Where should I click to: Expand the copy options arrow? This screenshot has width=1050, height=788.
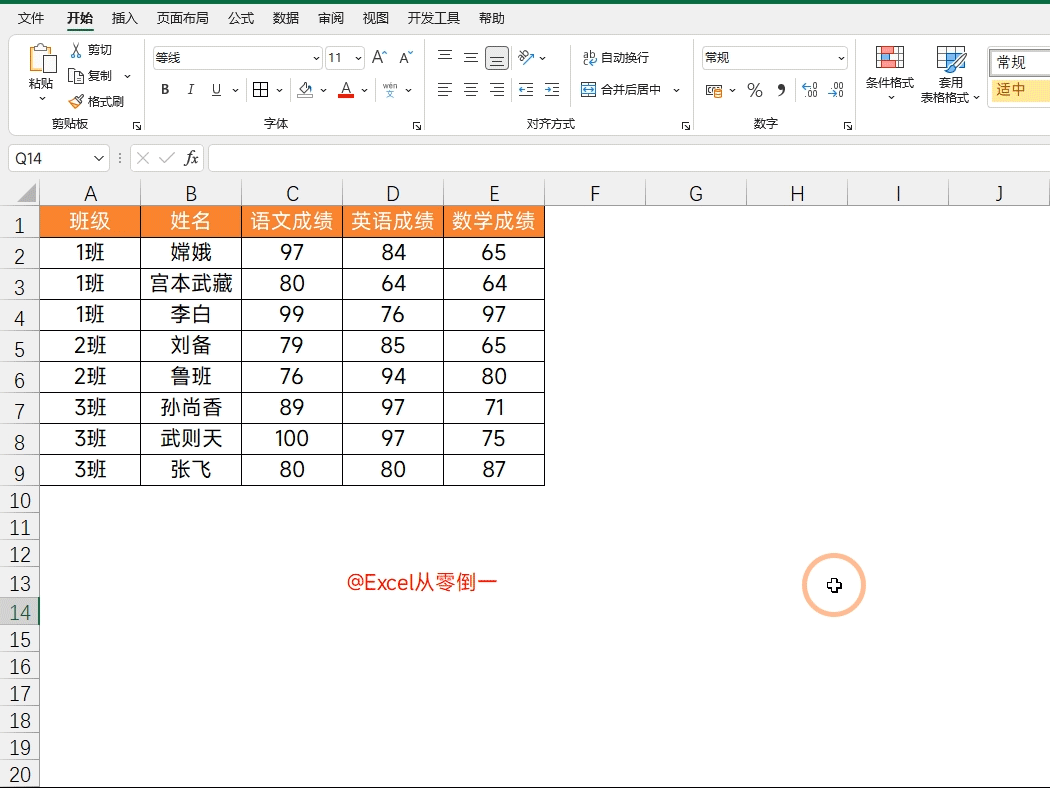tap(127, 76)
